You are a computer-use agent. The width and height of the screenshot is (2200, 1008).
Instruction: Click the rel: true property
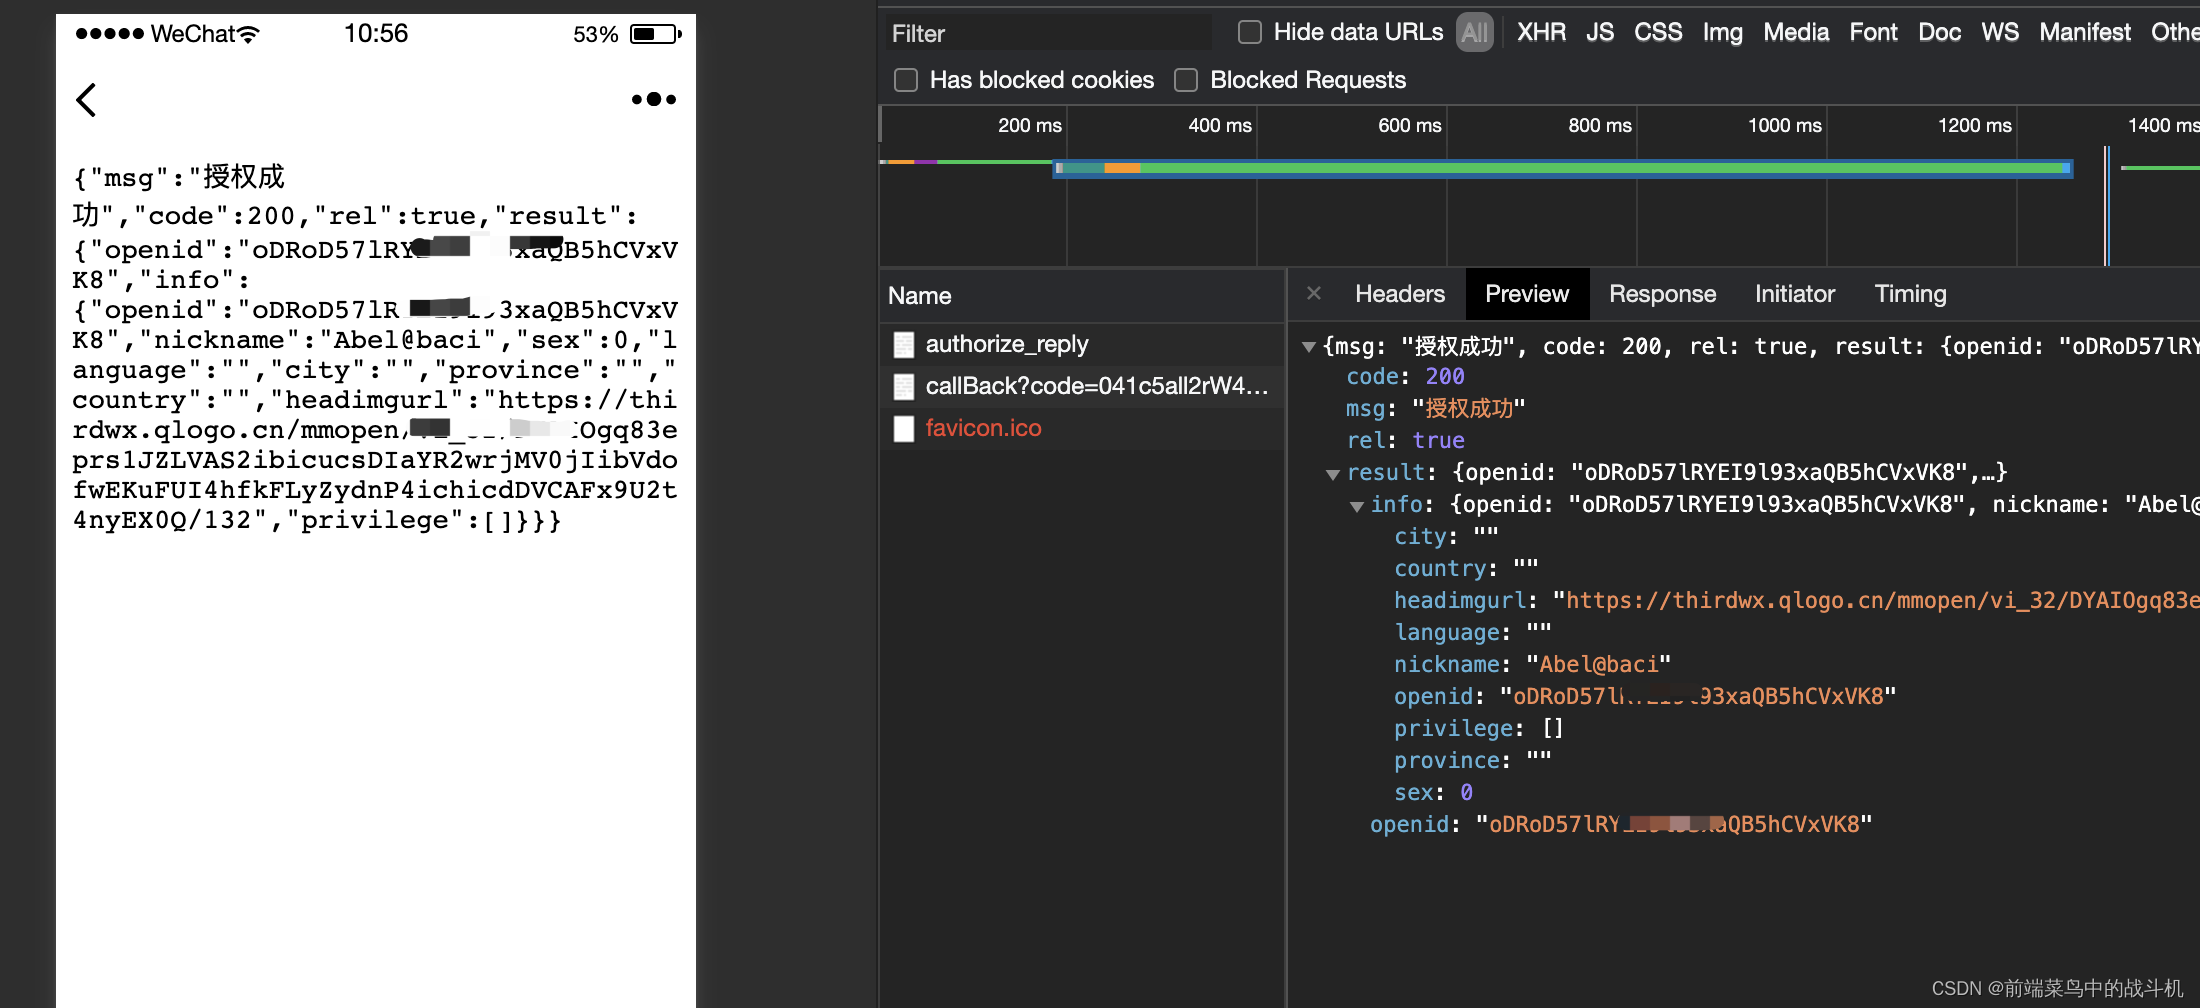[x=1405, y=440]
